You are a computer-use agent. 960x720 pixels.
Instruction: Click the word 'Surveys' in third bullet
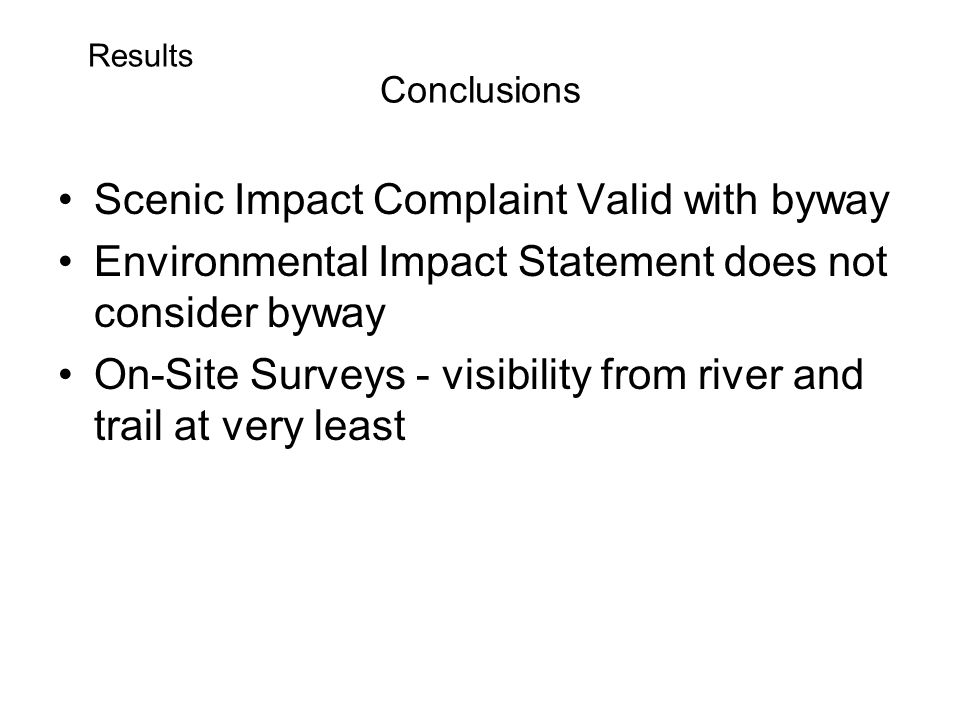pos(328,375)
